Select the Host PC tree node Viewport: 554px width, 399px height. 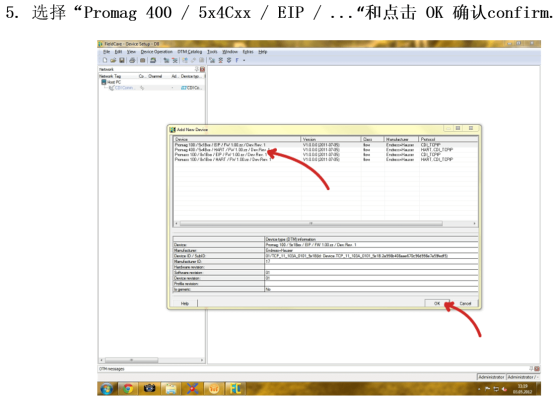pos(111,82)
